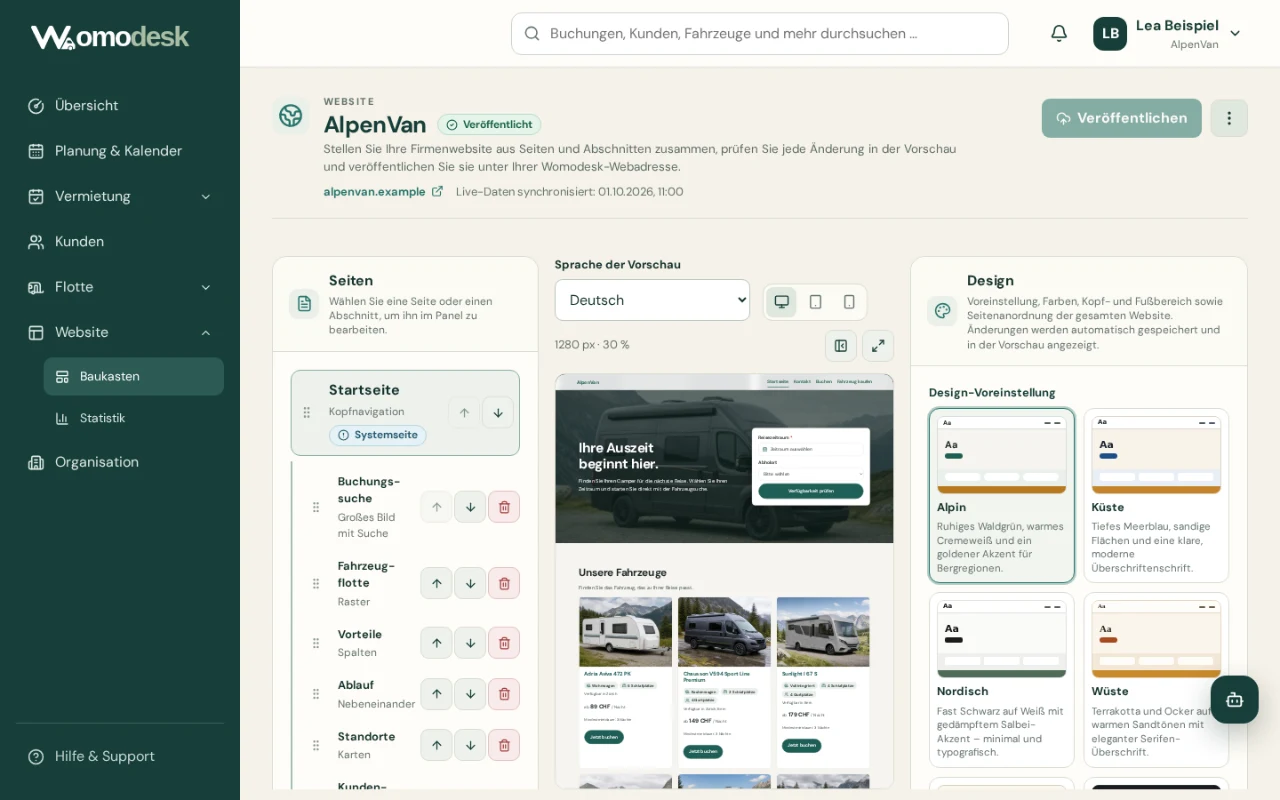1280x800 pixels.
Task: Open Website Statistik
Action: pyautogui.click(x=134, y=418)
